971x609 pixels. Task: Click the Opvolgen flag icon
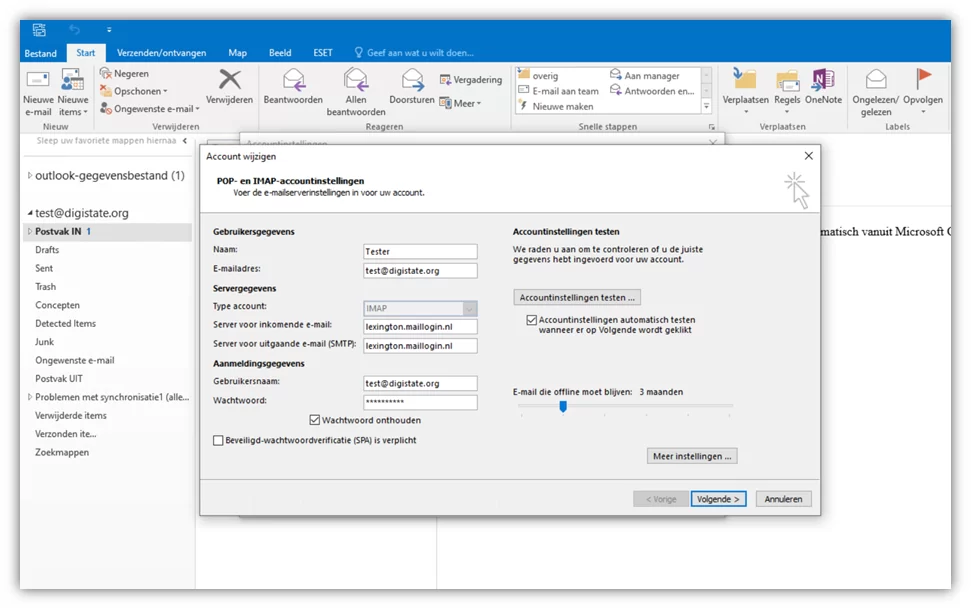pos(923,79)
